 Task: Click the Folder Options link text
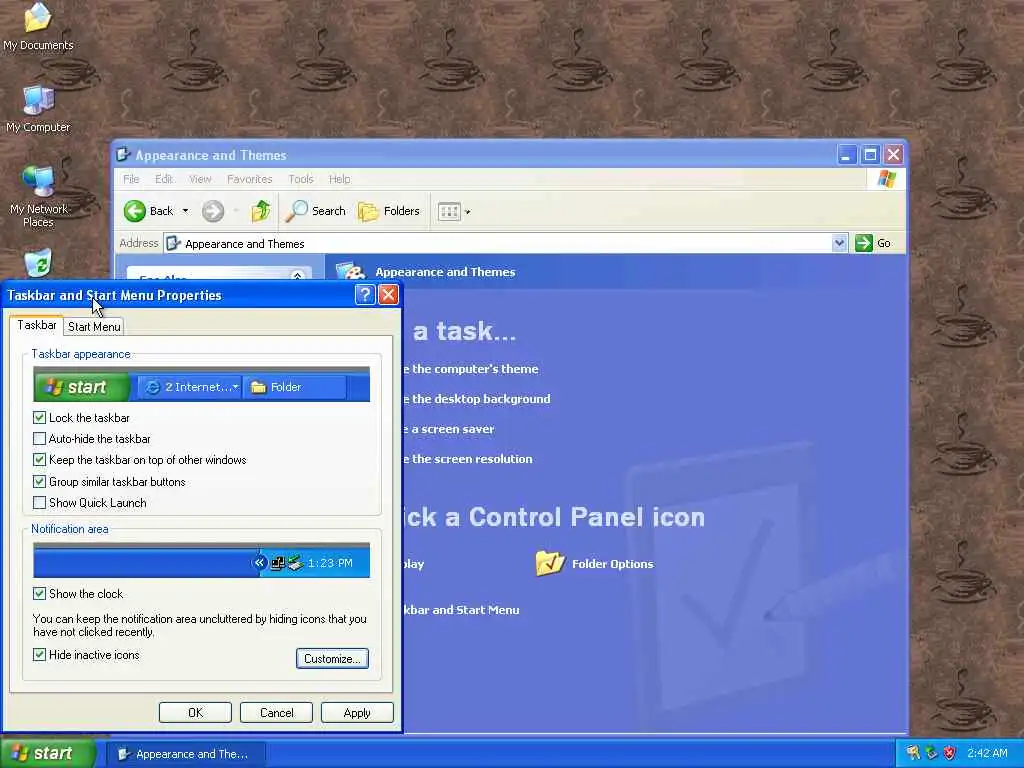point(613,564)
